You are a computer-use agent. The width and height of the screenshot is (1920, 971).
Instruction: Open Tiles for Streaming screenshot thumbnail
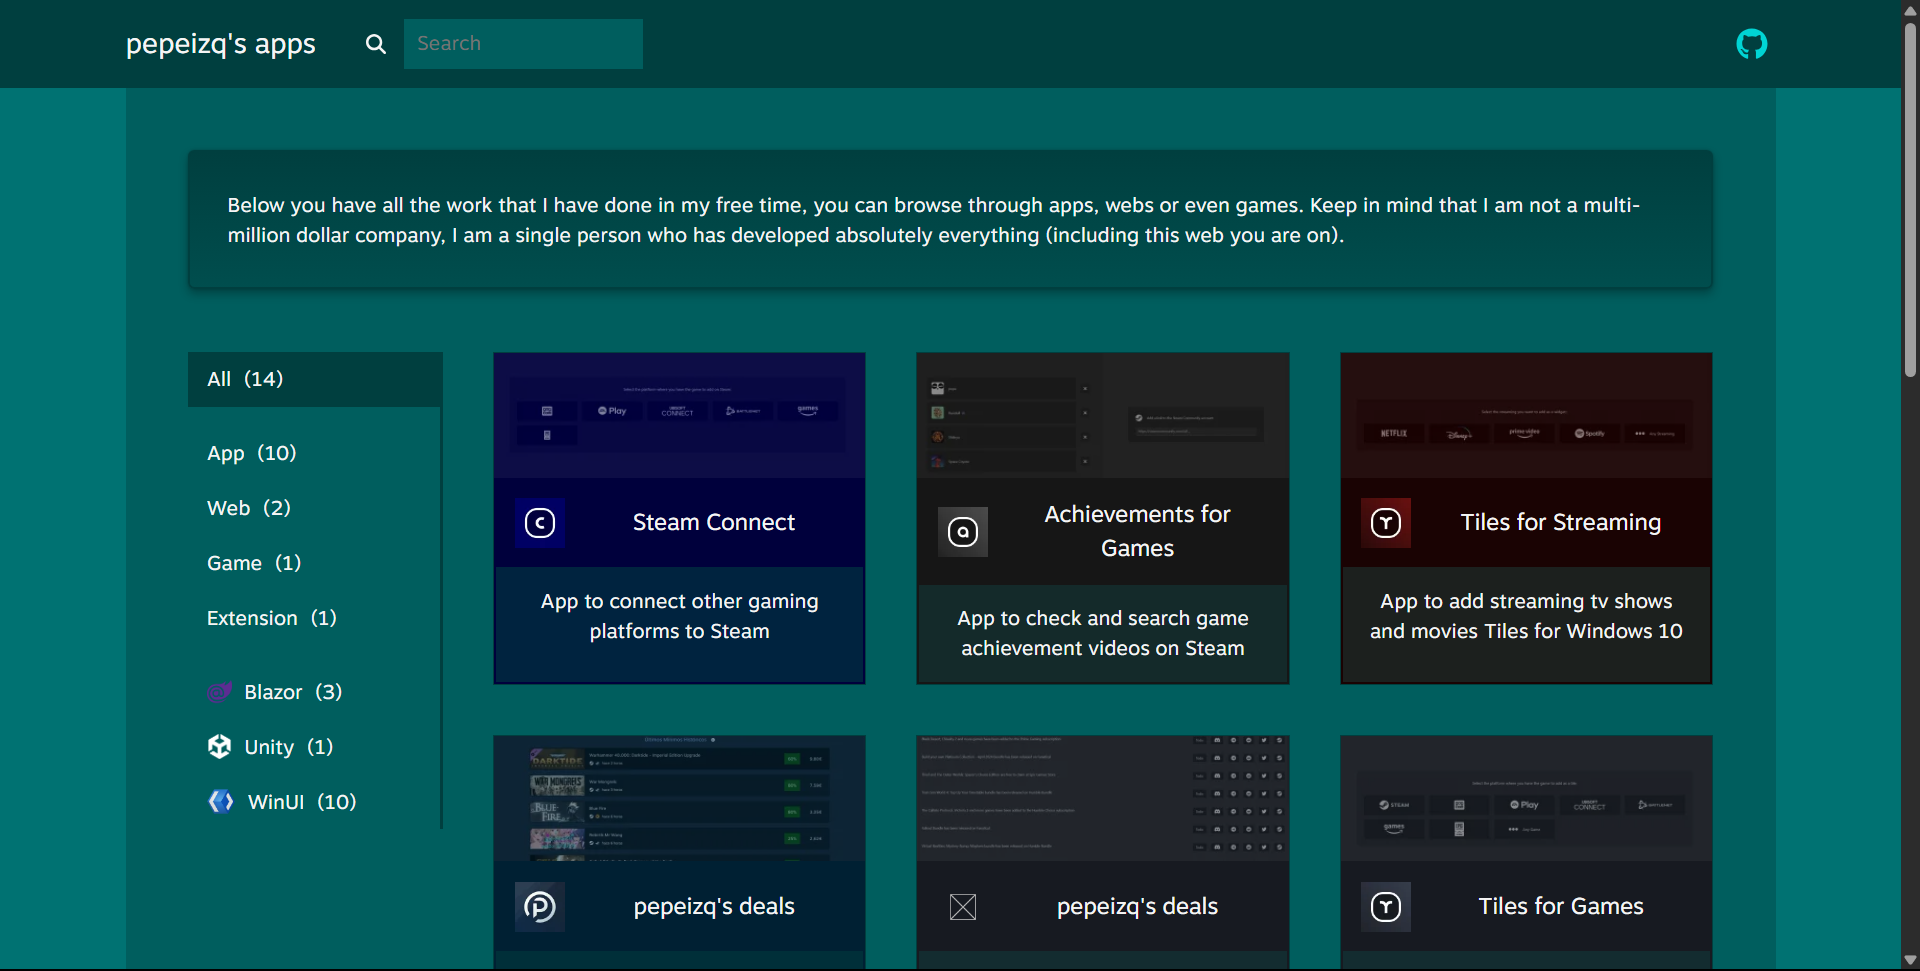tap(1526, 415)
